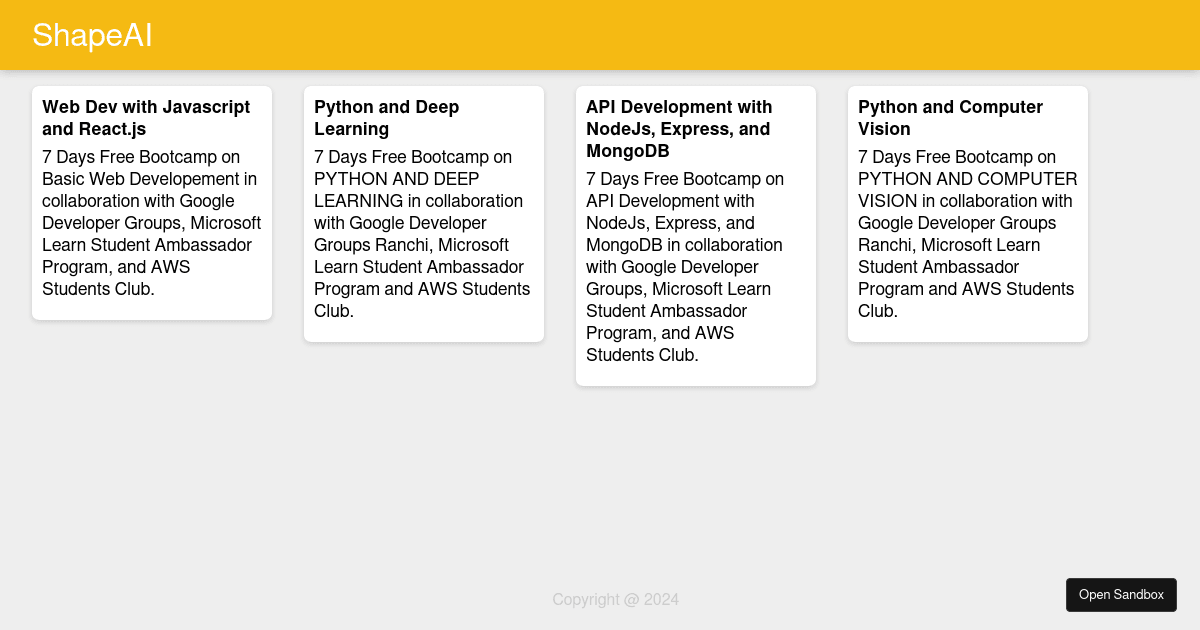This screenshot has height=630, width=1200.
Task: Open the Sandbox via Open Sandbox button
Action: coord(1121,594)
